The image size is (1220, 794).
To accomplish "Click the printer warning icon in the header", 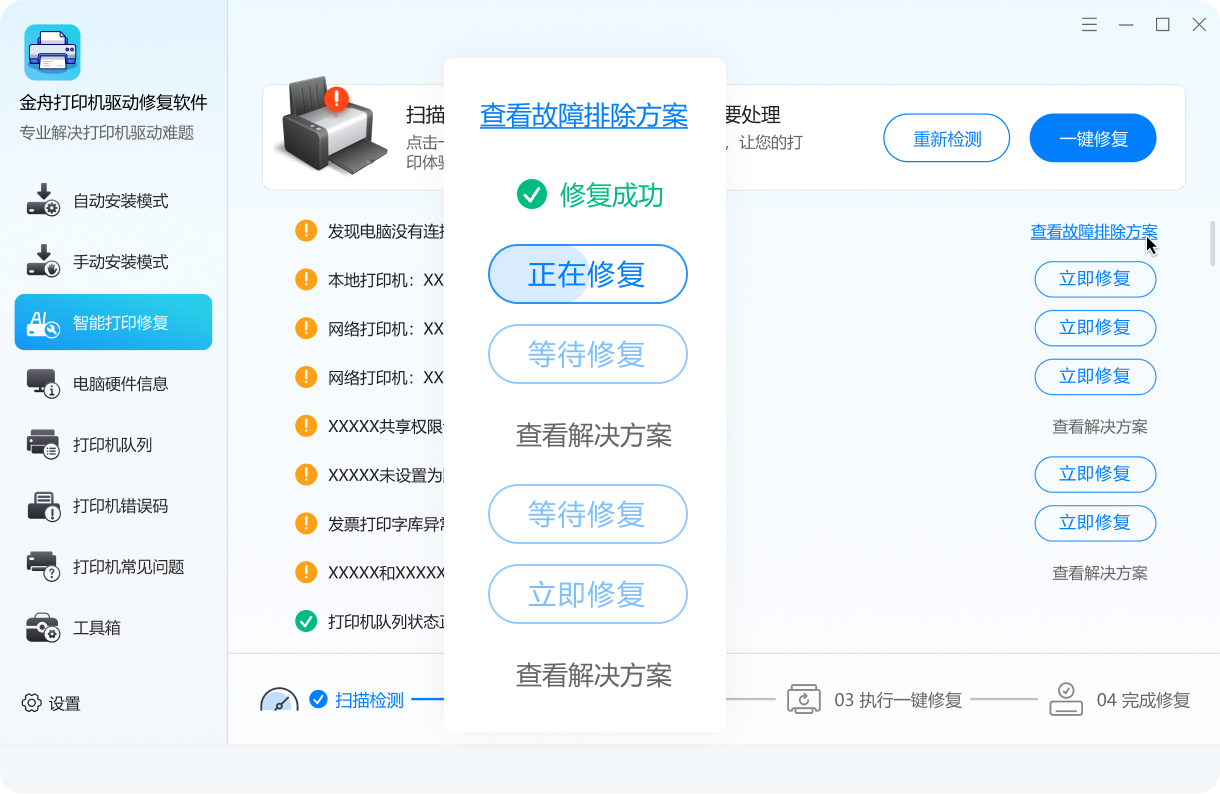I will 335,99.
